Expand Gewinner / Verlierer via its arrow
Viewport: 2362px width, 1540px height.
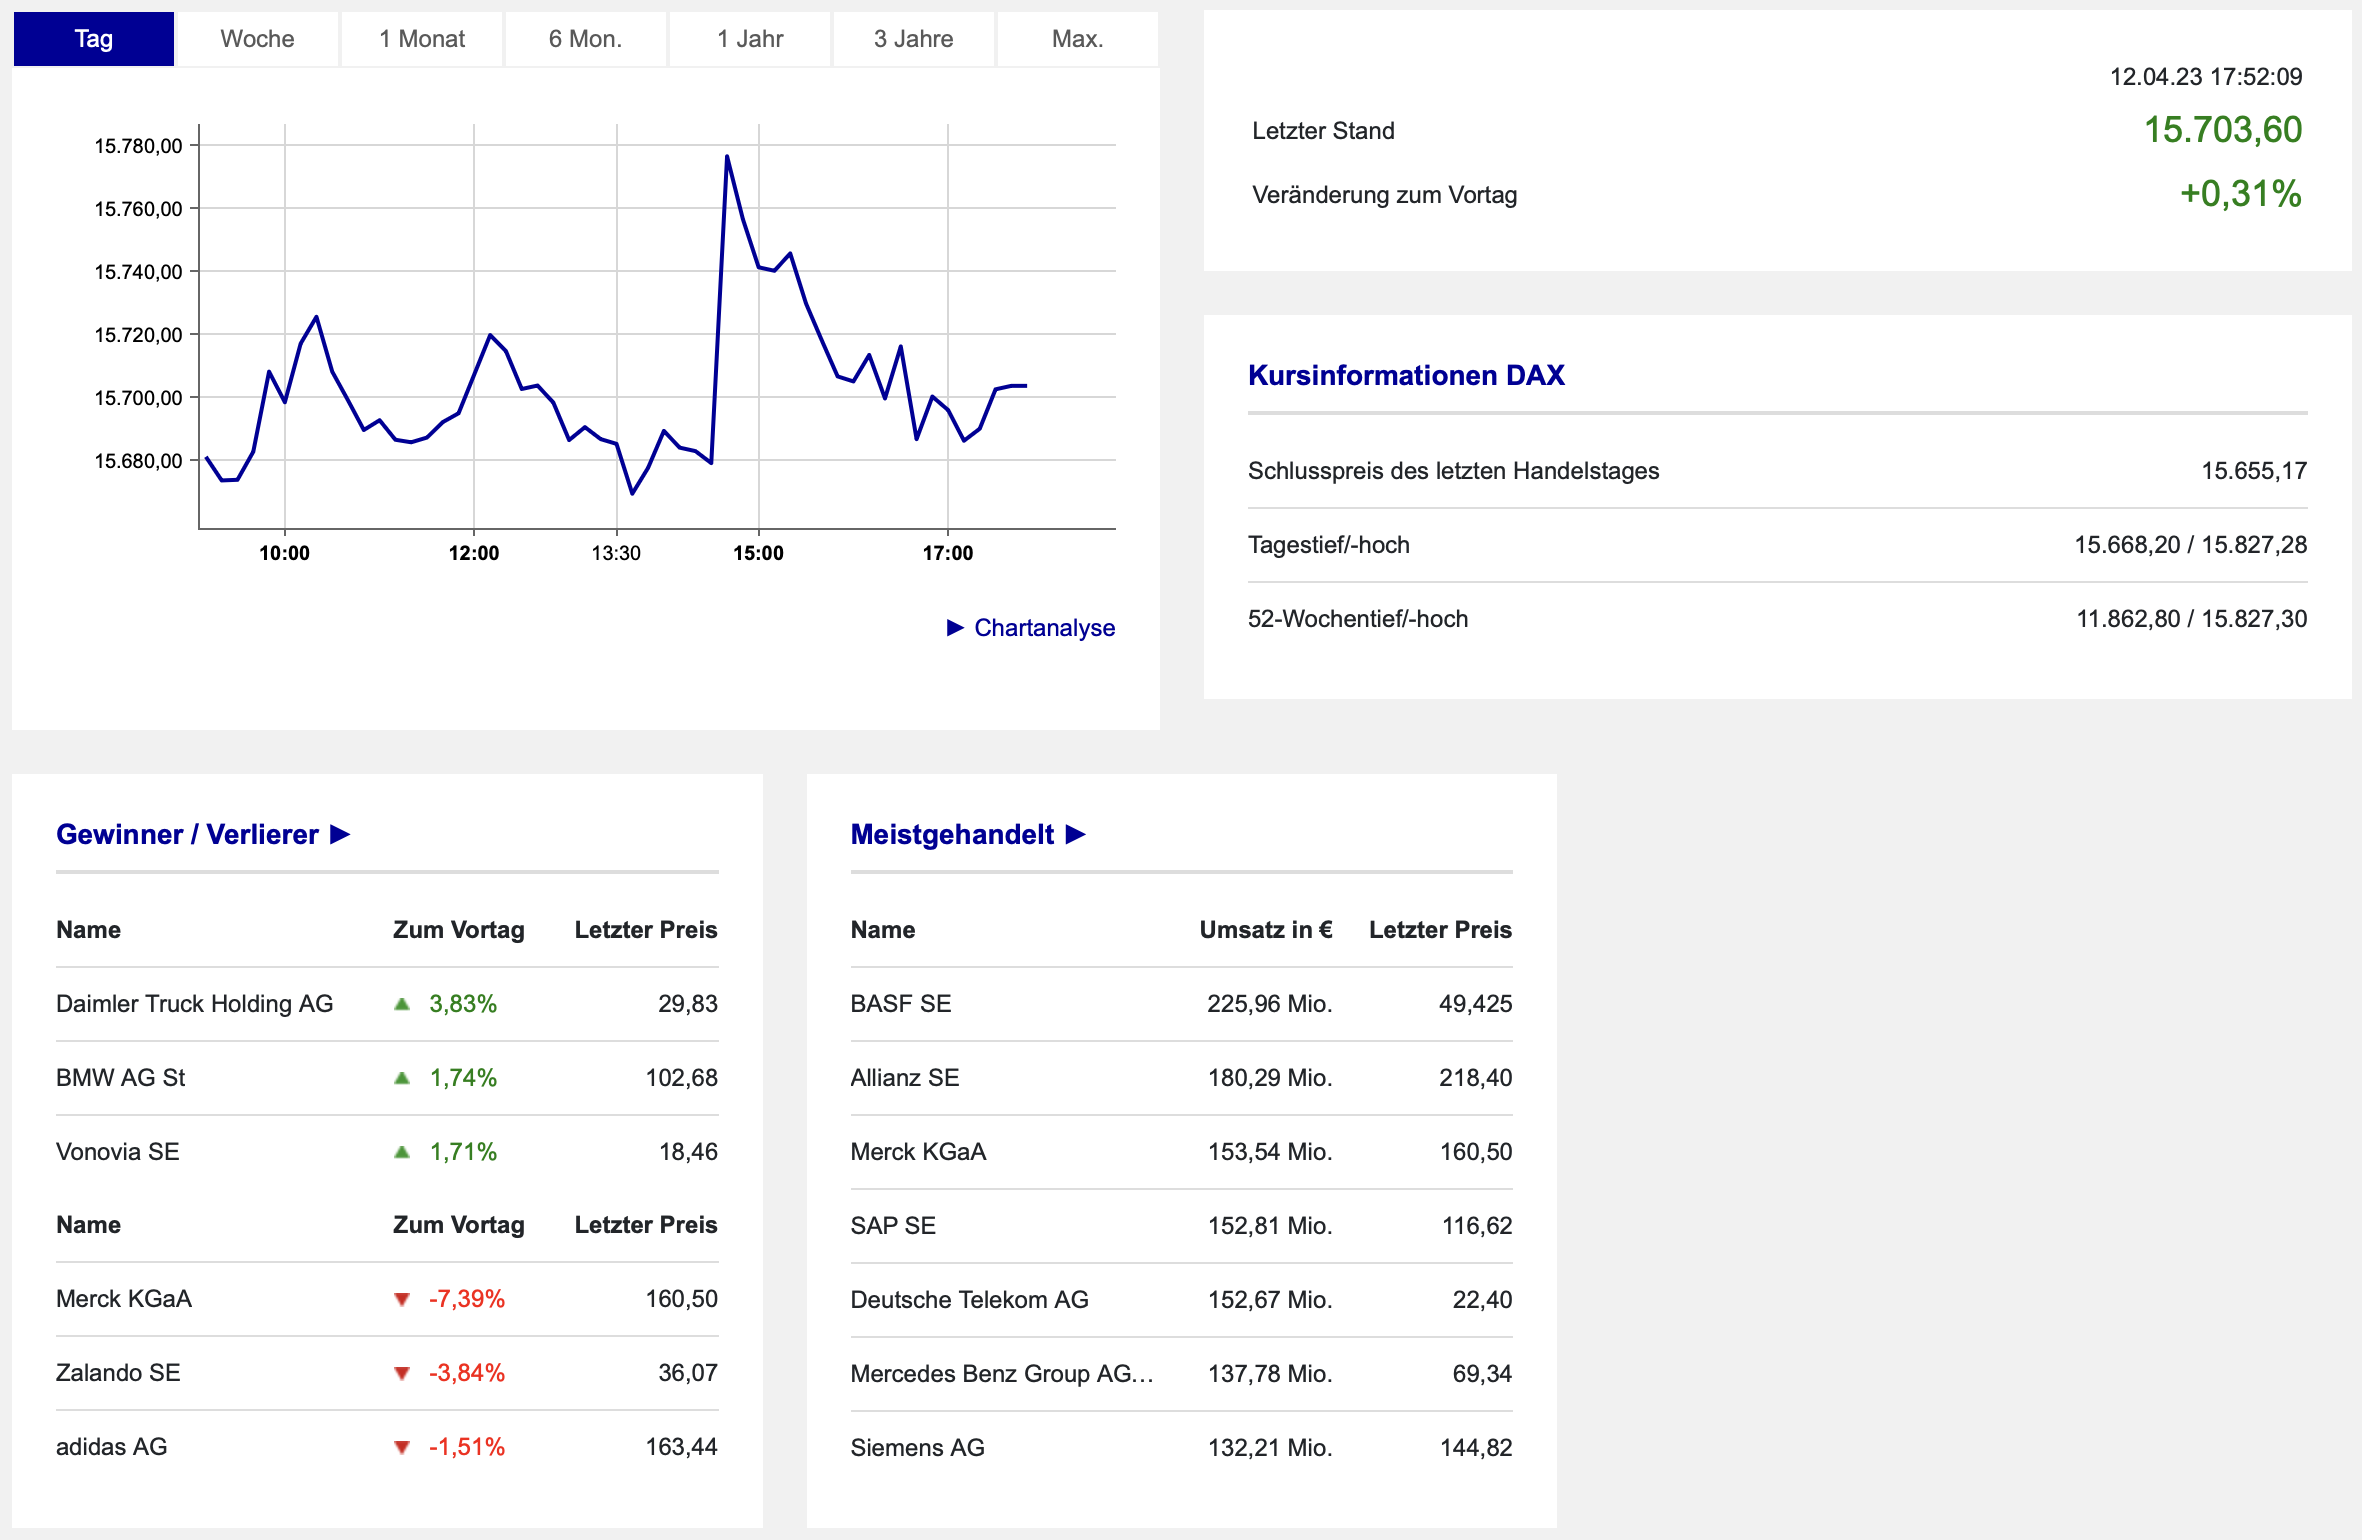click(x=340, y=834)
